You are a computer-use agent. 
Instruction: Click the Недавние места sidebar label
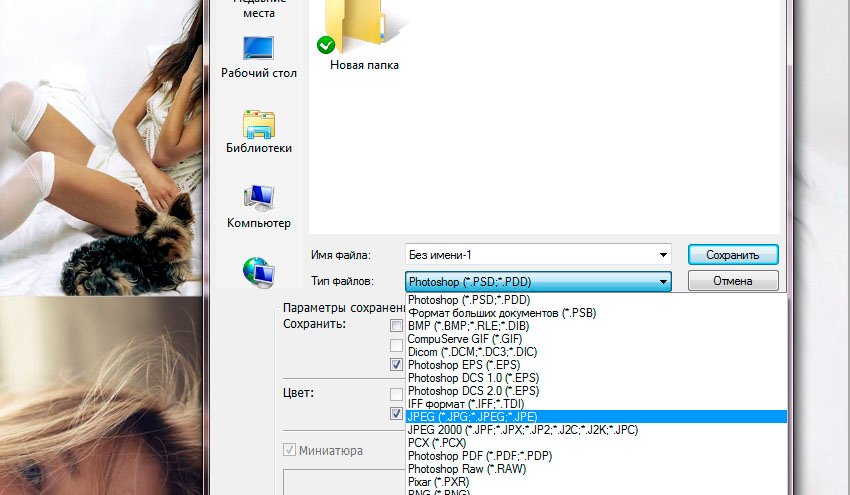(259, 9)
